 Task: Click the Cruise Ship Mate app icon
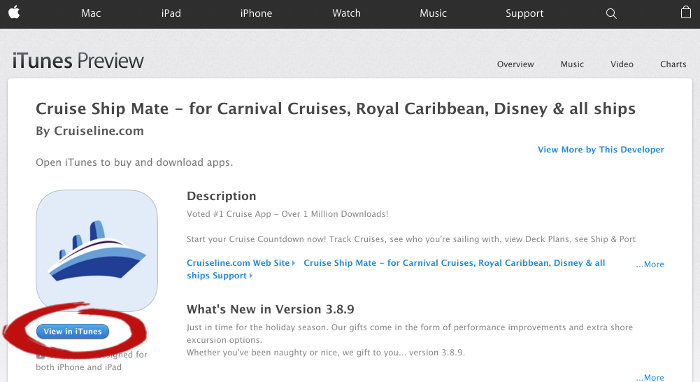pyautogui.click(x=96, y=250)
